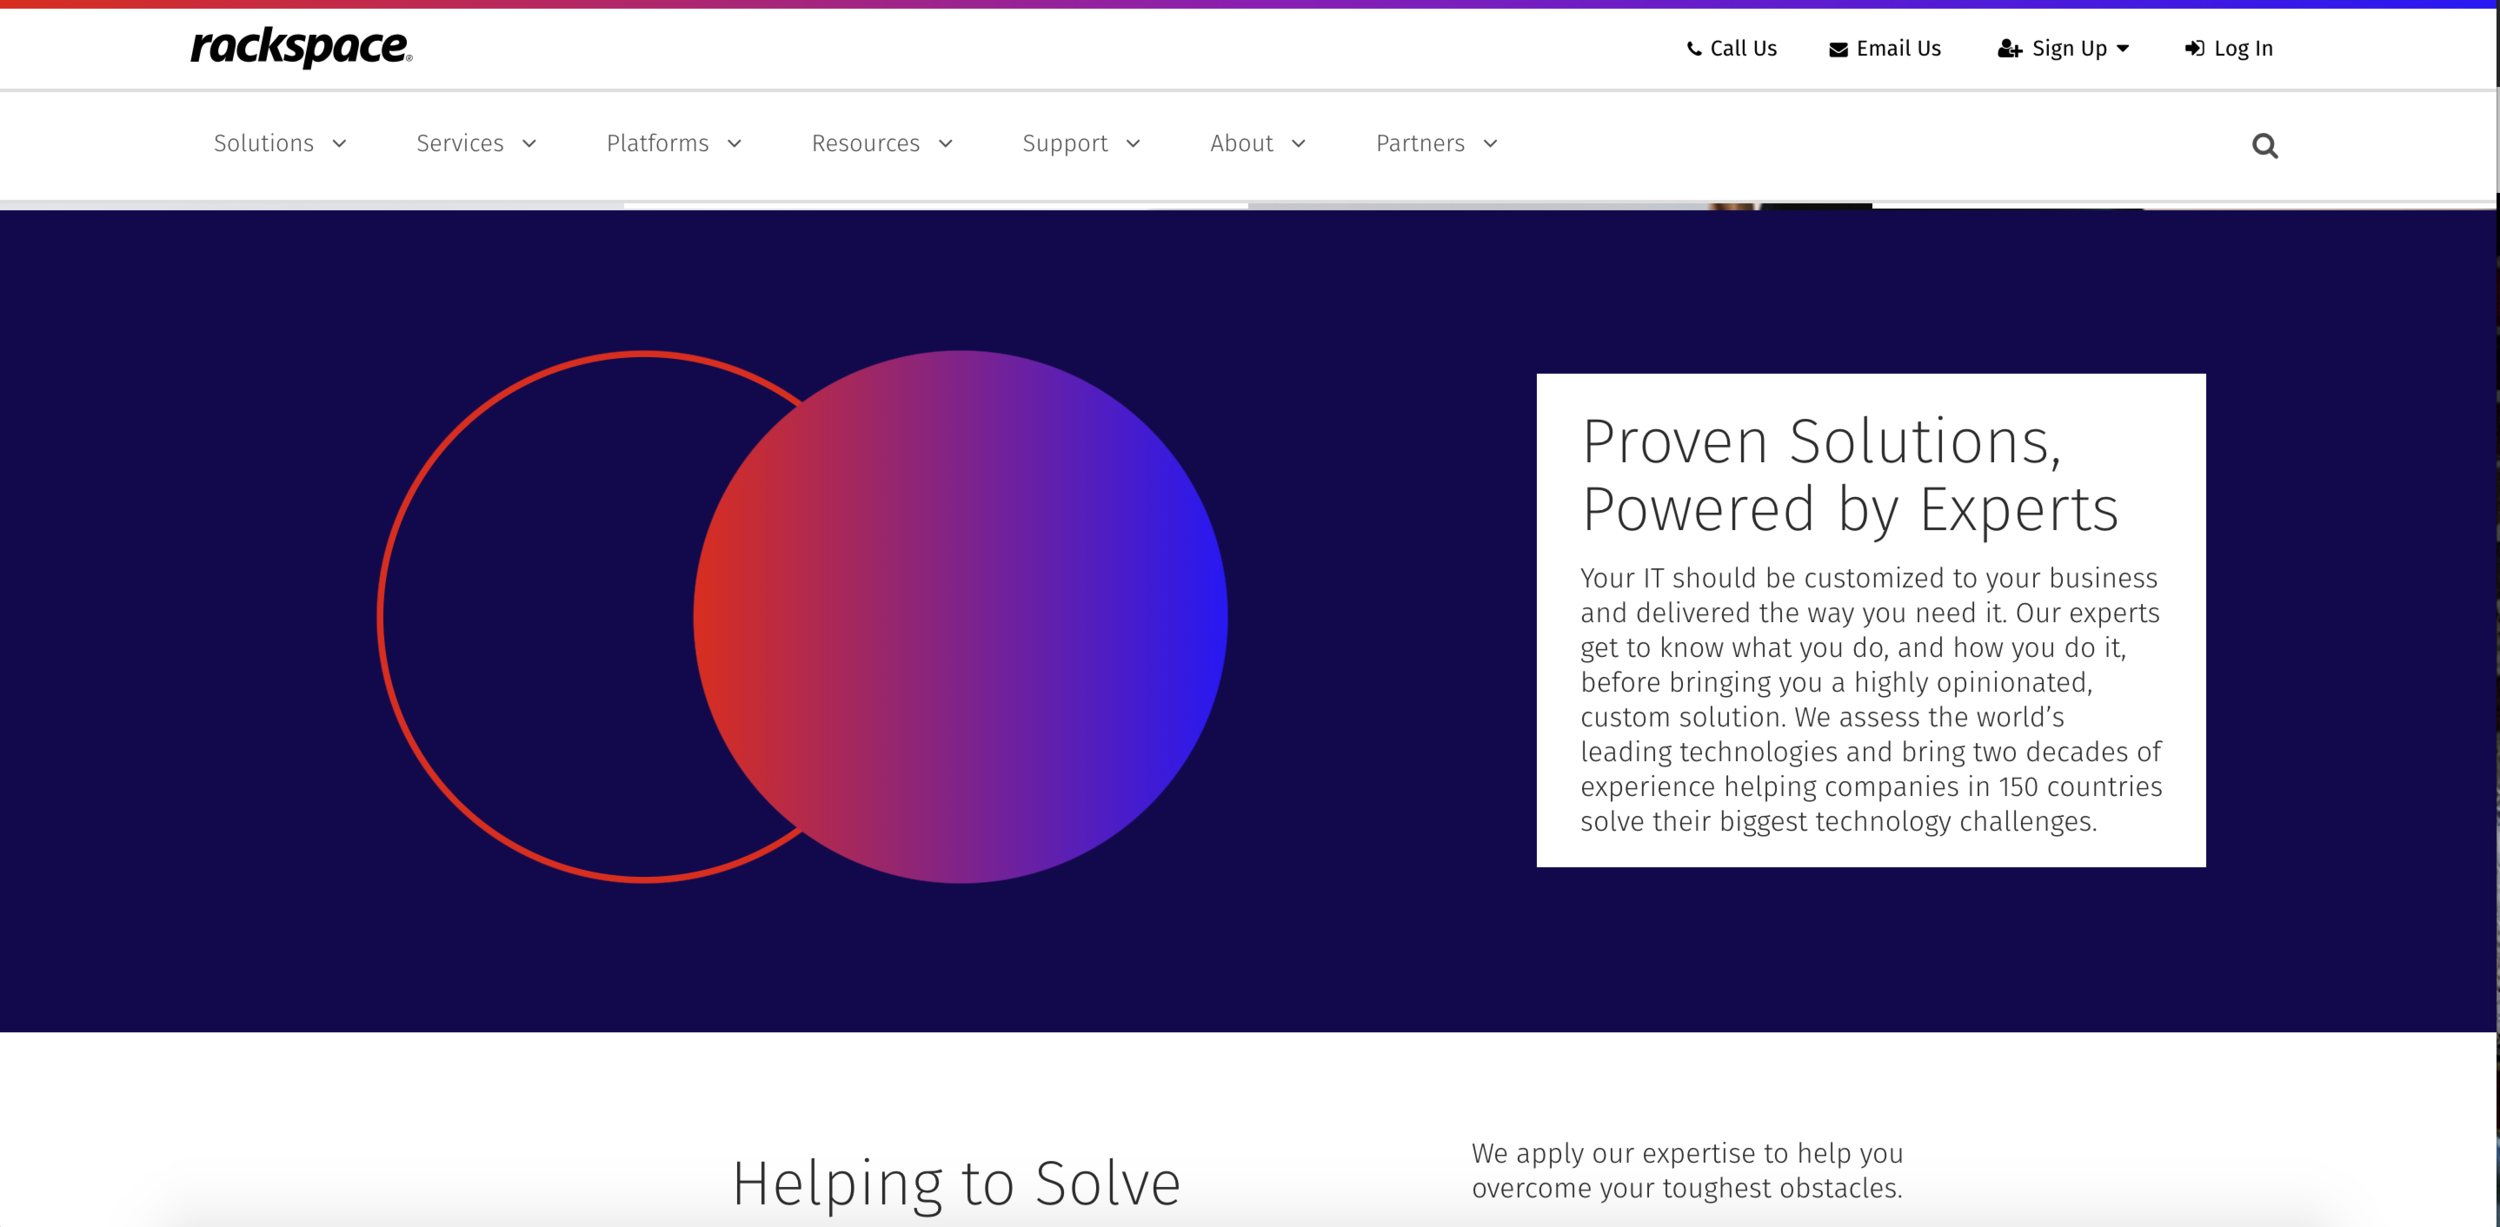This screenshot has height=1227, width=2500.
Task: Click the person-plus icon next to Sign Up
Action: pos(2010,47)
